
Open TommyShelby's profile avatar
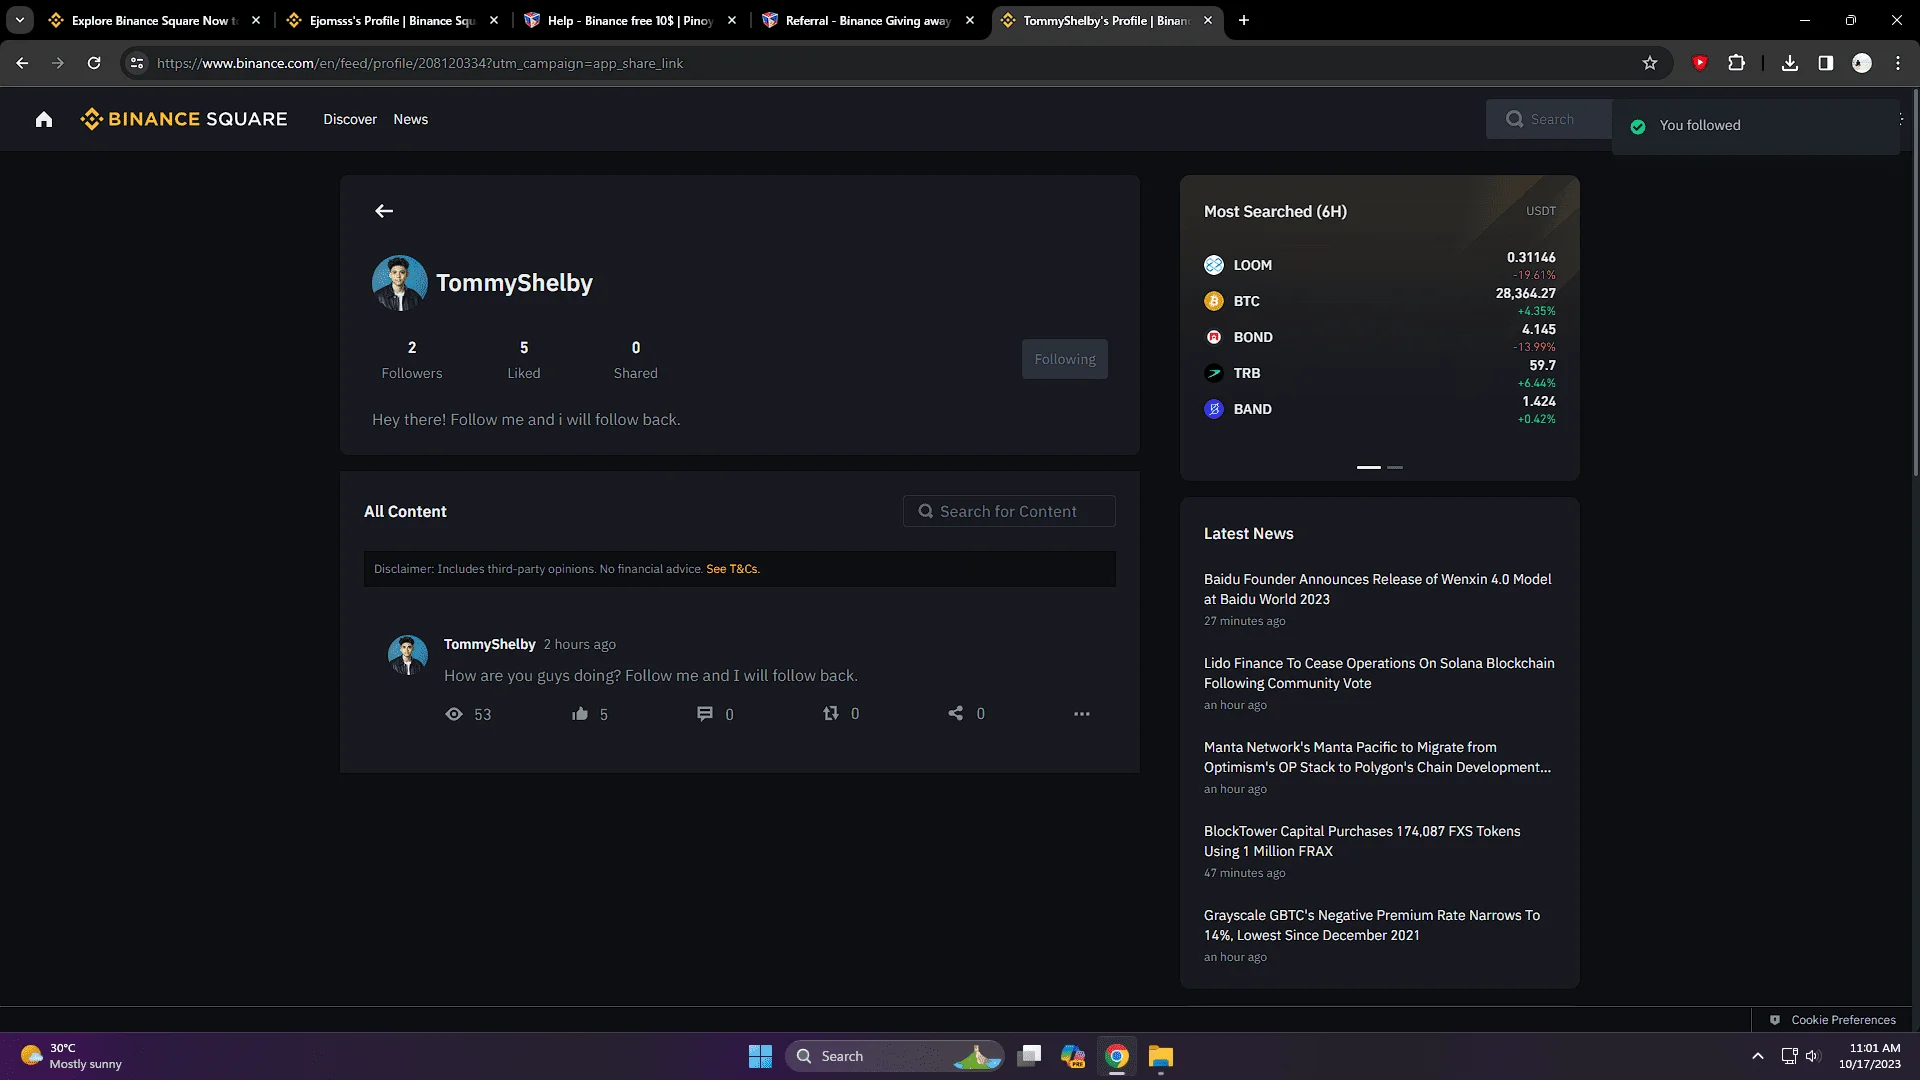[400, 283]
